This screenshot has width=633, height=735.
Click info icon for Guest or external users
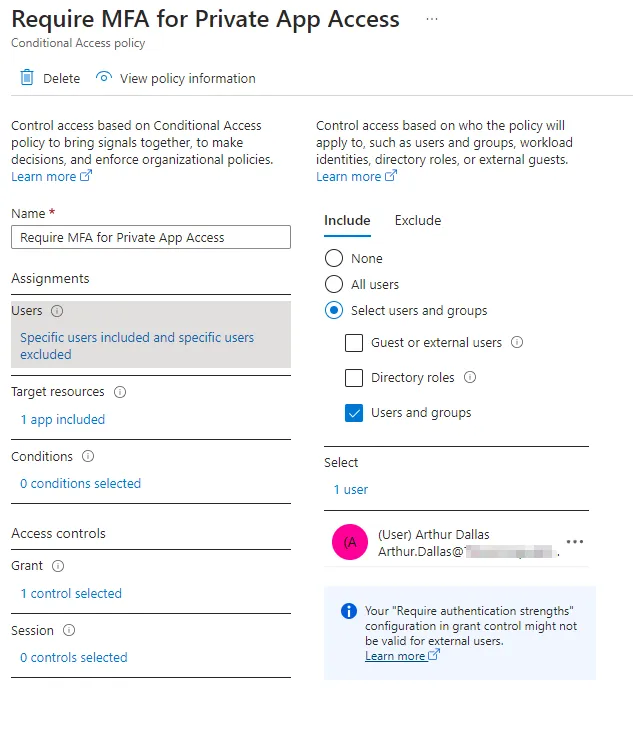click(517, 342)
